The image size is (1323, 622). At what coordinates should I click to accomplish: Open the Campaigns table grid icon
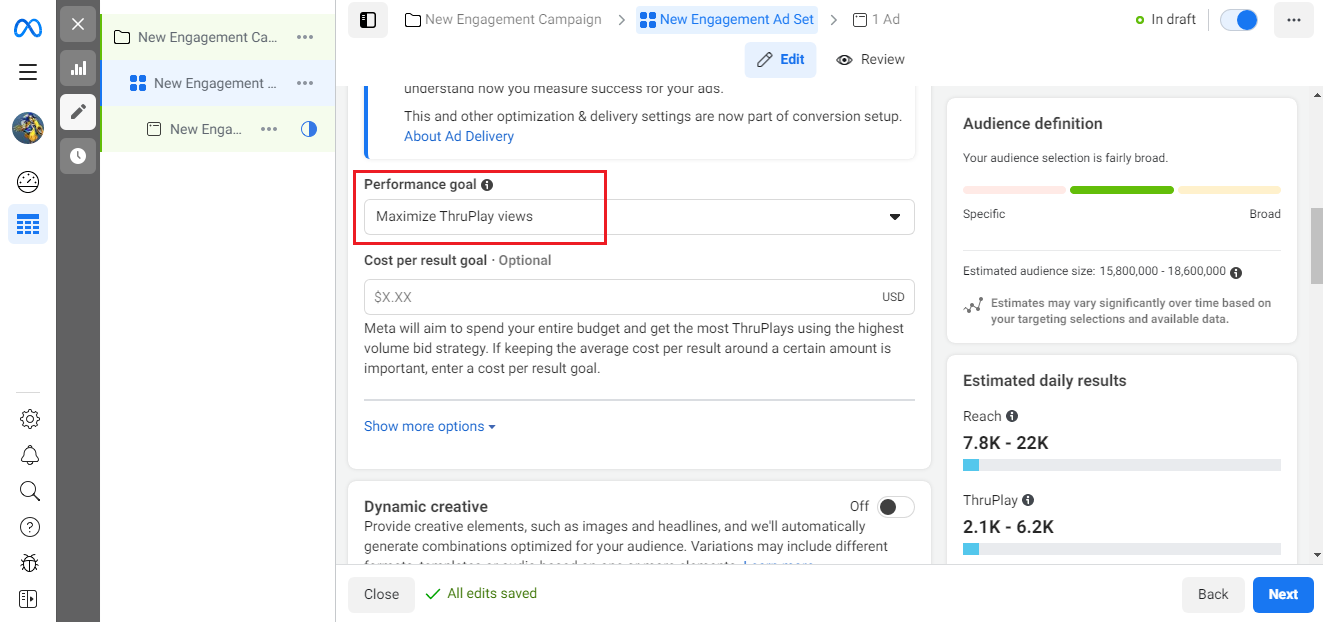(28, 224)
